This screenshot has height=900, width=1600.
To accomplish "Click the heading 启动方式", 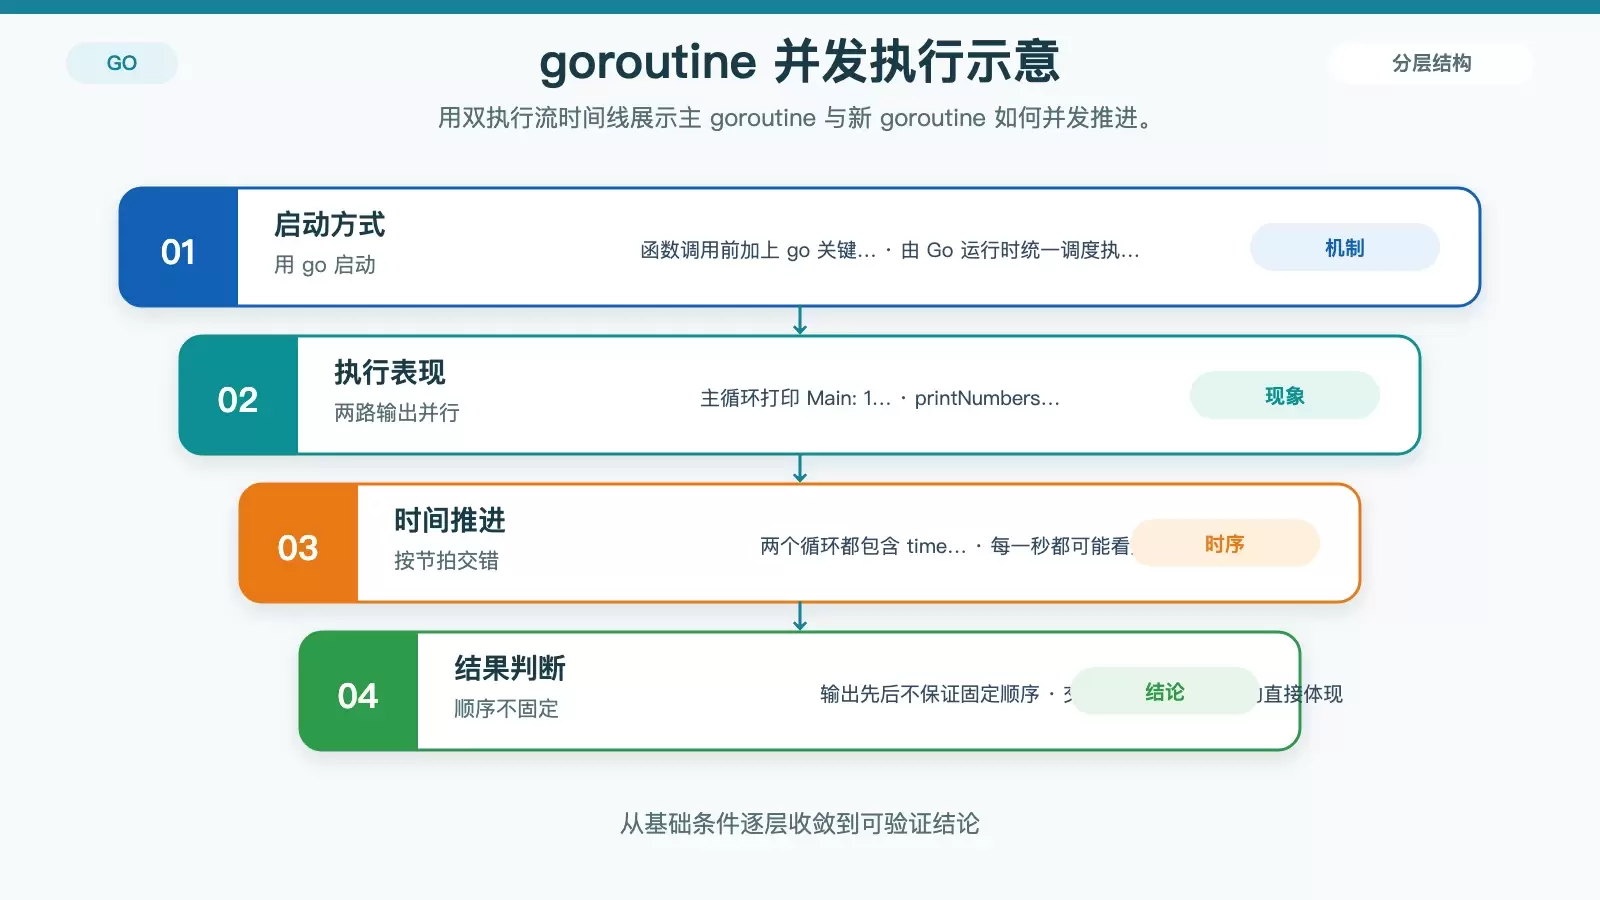I will coord(330,224).
